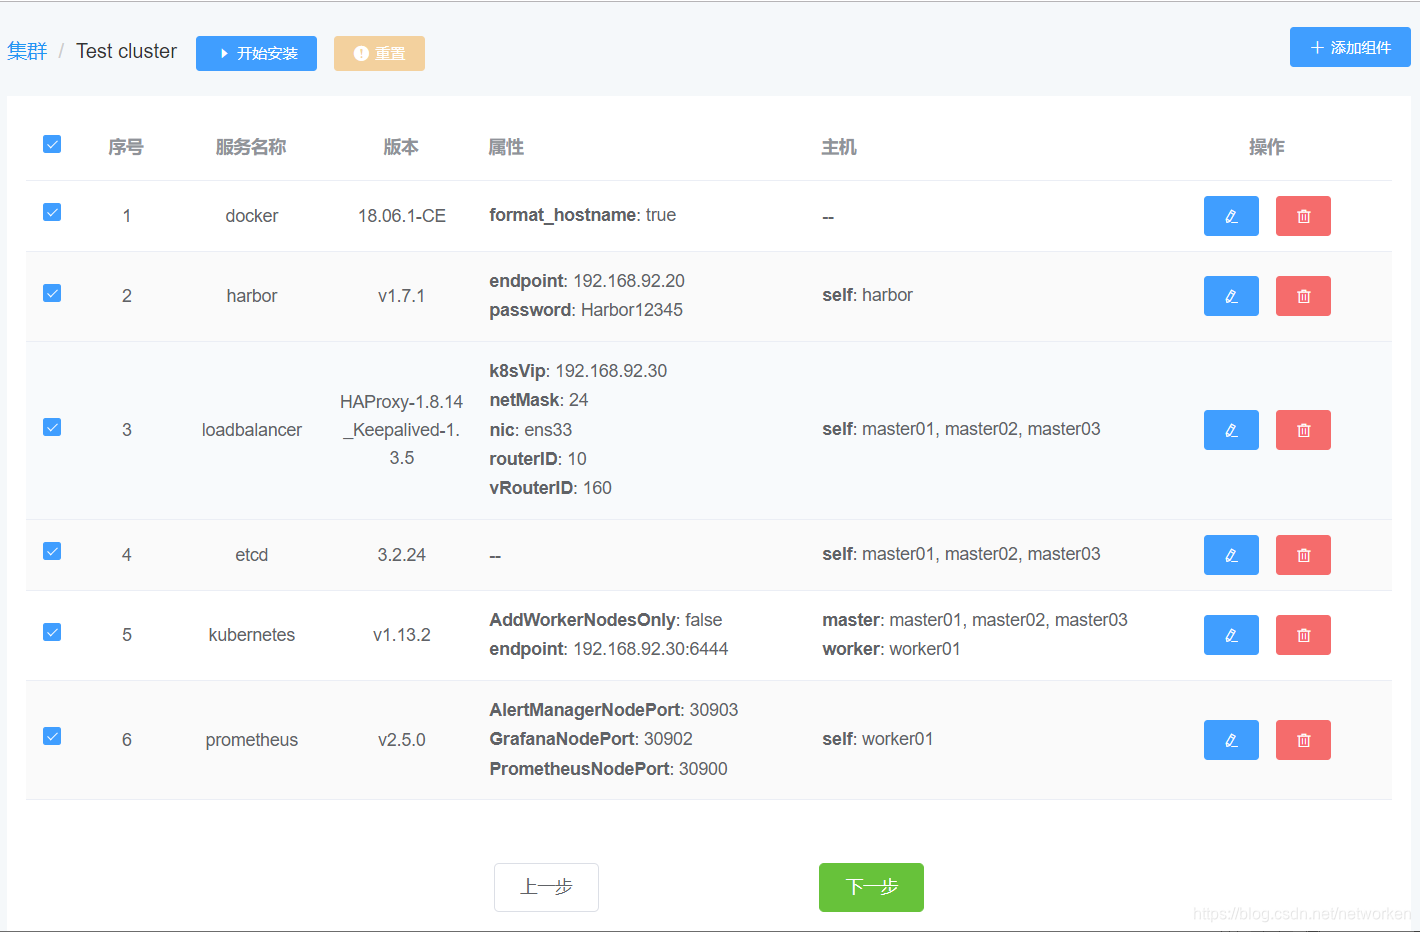Delete the prometheus service row
This screenshot has height=932, width=1420.
click(x=1303, y=740)
